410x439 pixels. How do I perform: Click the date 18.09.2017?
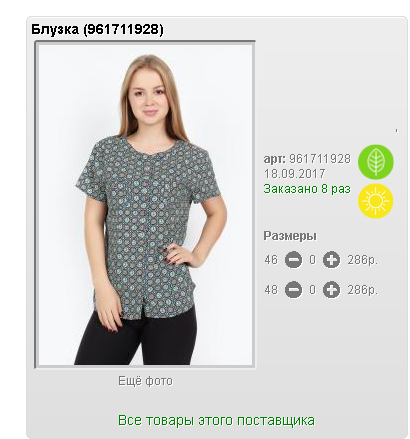(x=295, y=174)
